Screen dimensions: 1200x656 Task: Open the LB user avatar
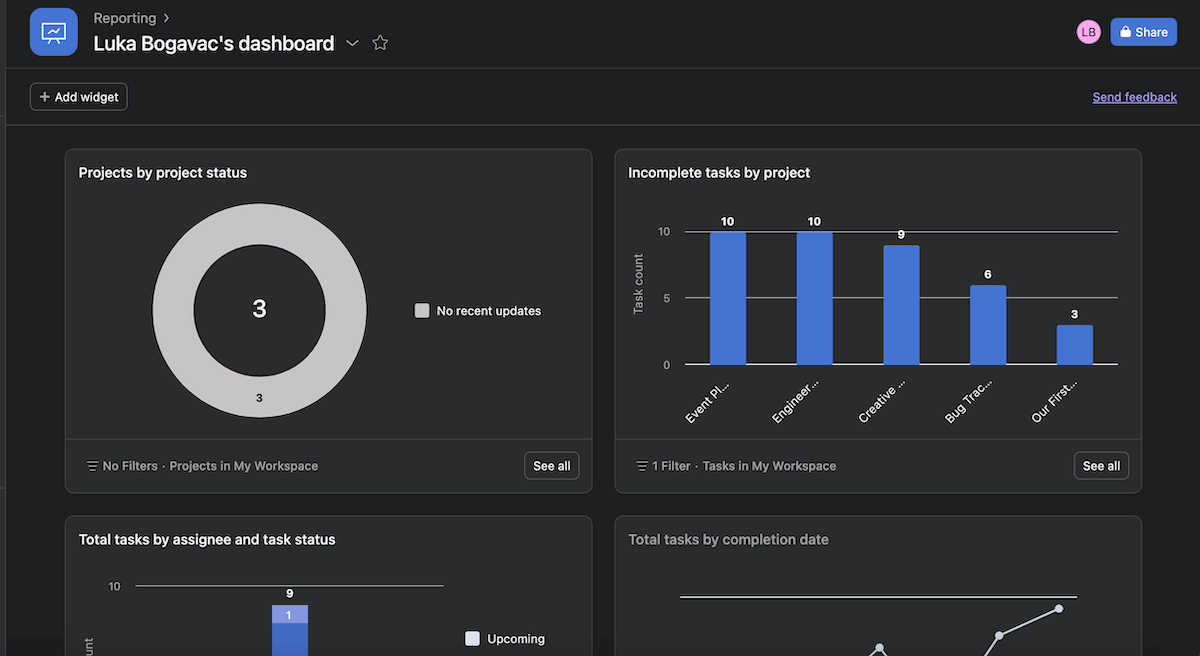click(x=1088, y=32)
